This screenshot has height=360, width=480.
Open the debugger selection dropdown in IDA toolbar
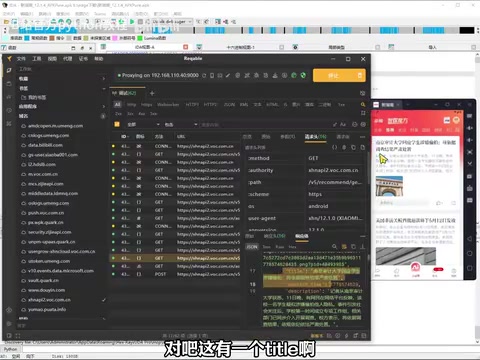coord(172,22)
